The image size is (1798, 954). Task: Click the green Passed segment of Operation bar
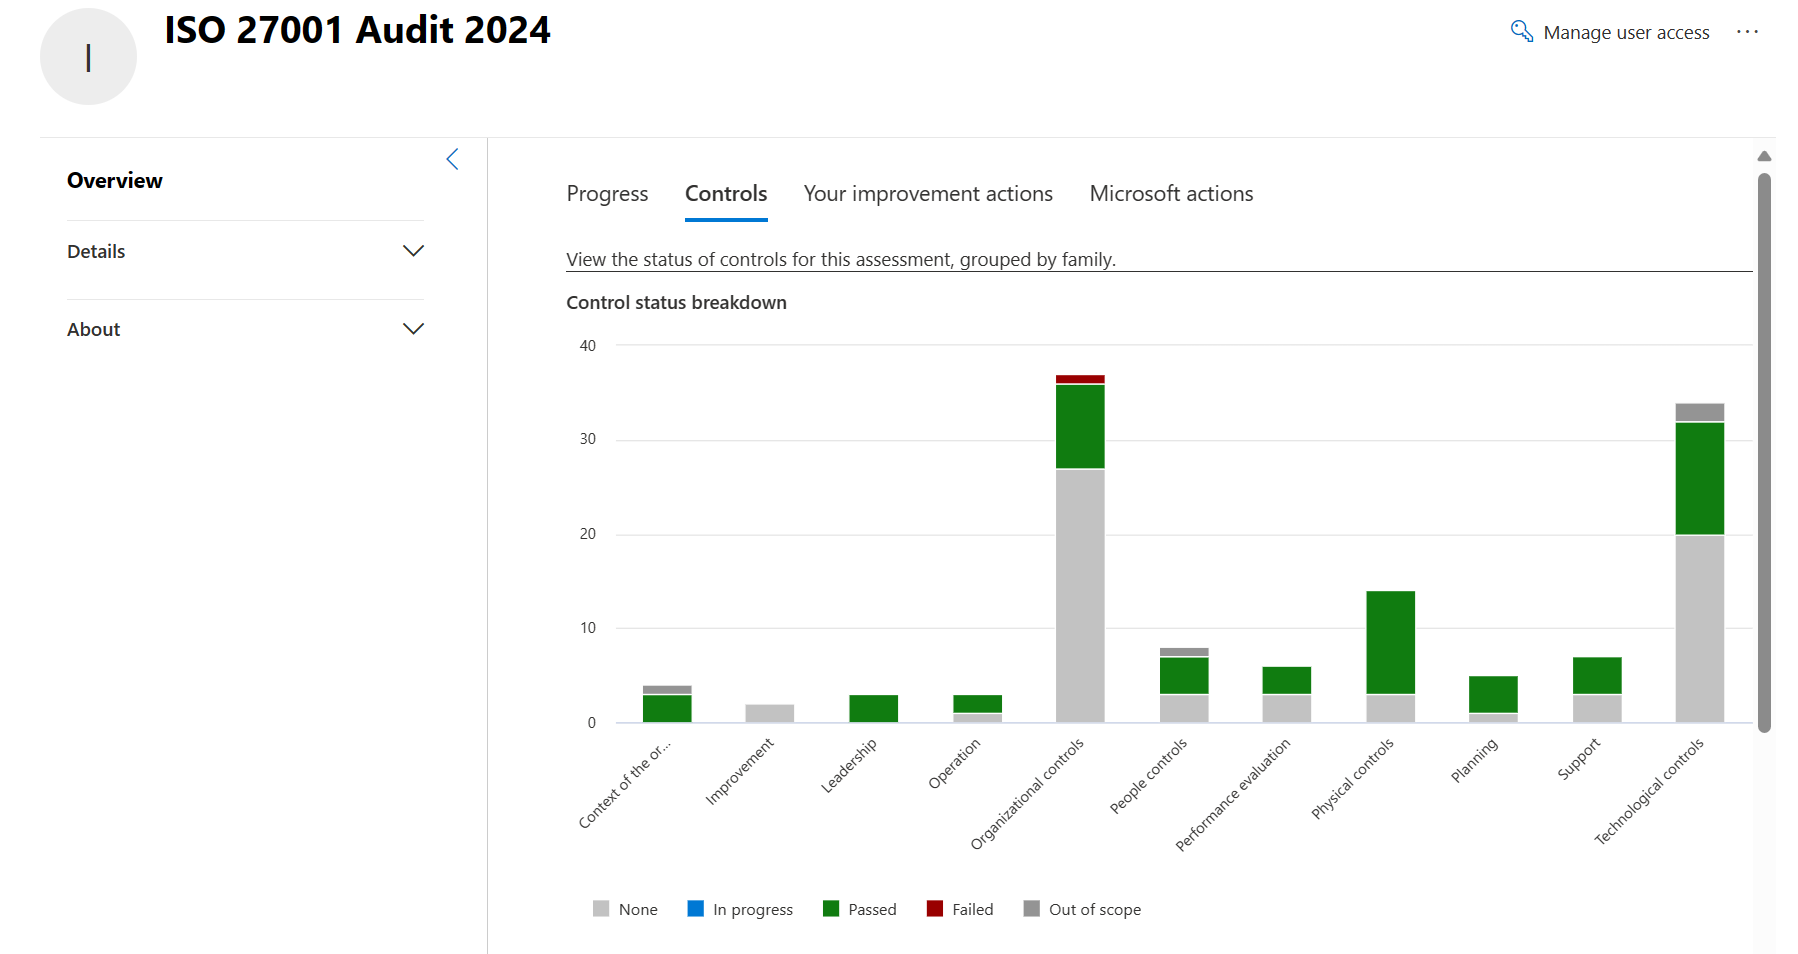978,704
